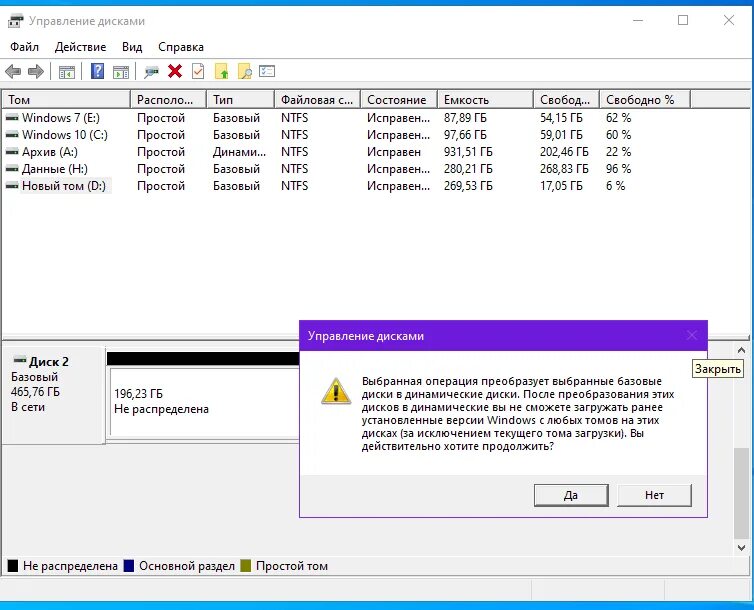
Task: Confirm conversion with the Да button
Action: tap(571, 495)
